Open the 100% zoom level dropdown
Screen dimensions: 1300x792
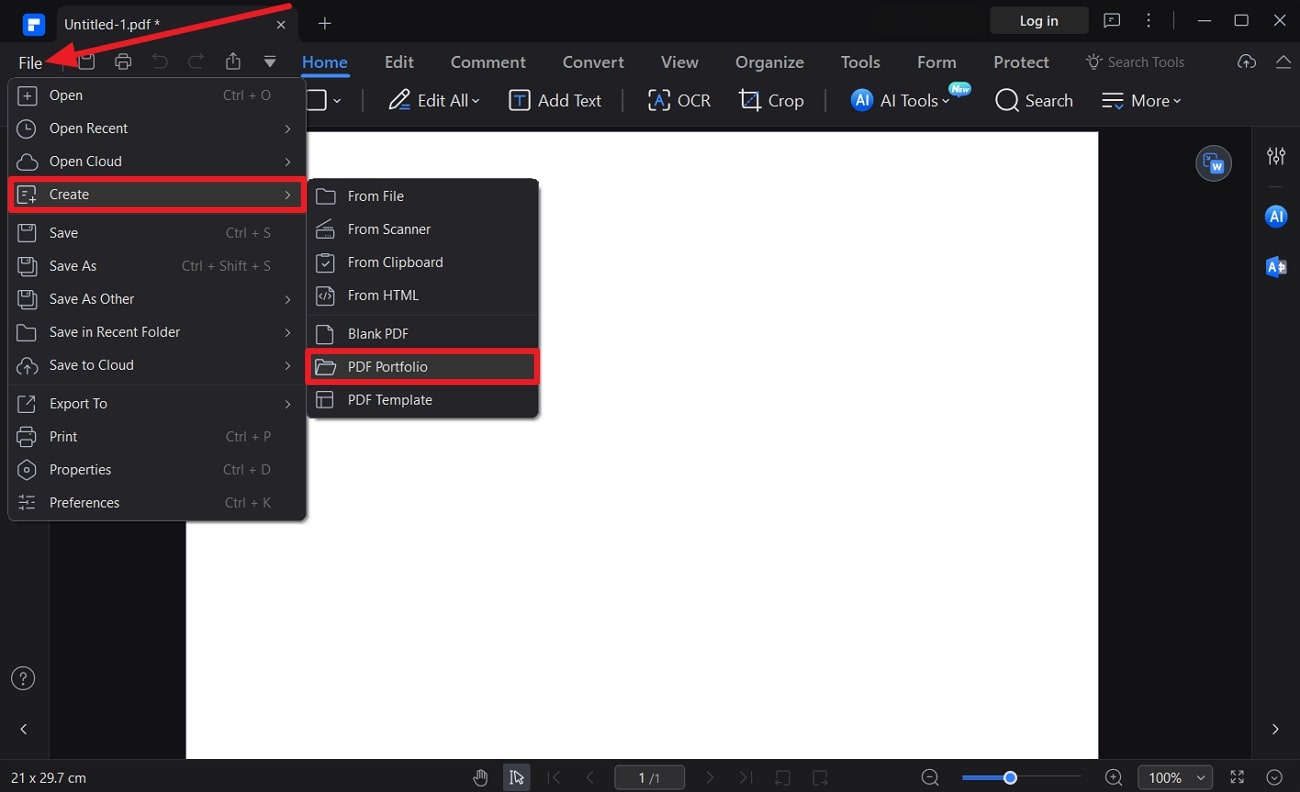coord(1175,777)
